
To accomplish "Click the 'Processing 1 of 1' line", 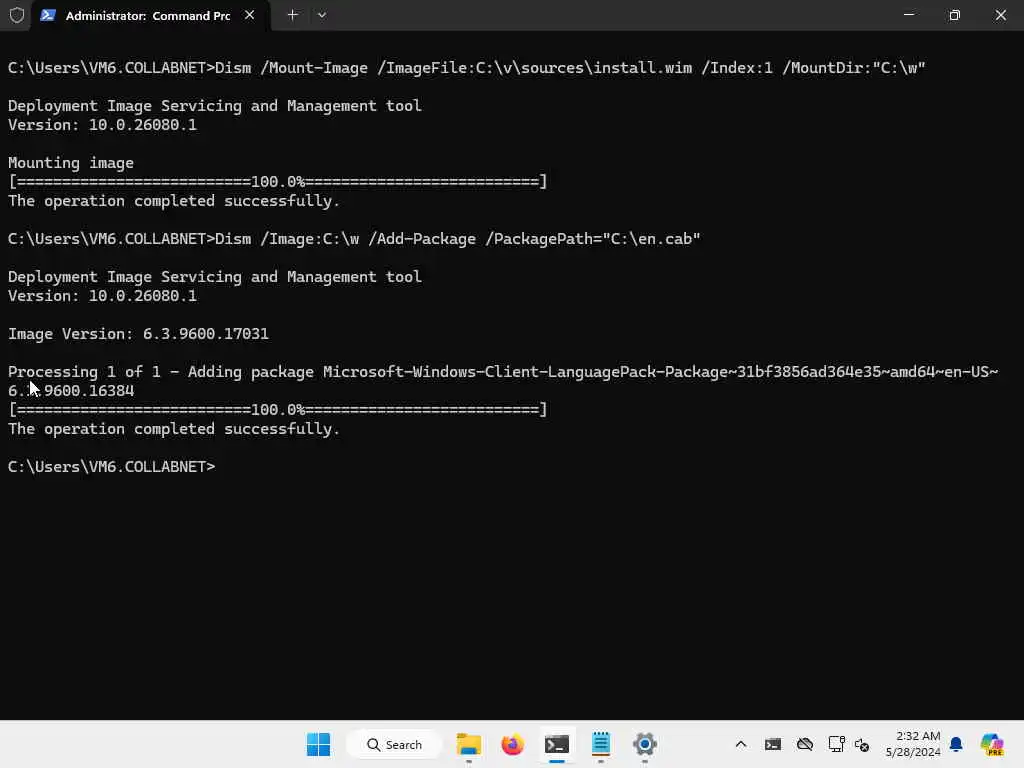I will click(x=503, y=372).
